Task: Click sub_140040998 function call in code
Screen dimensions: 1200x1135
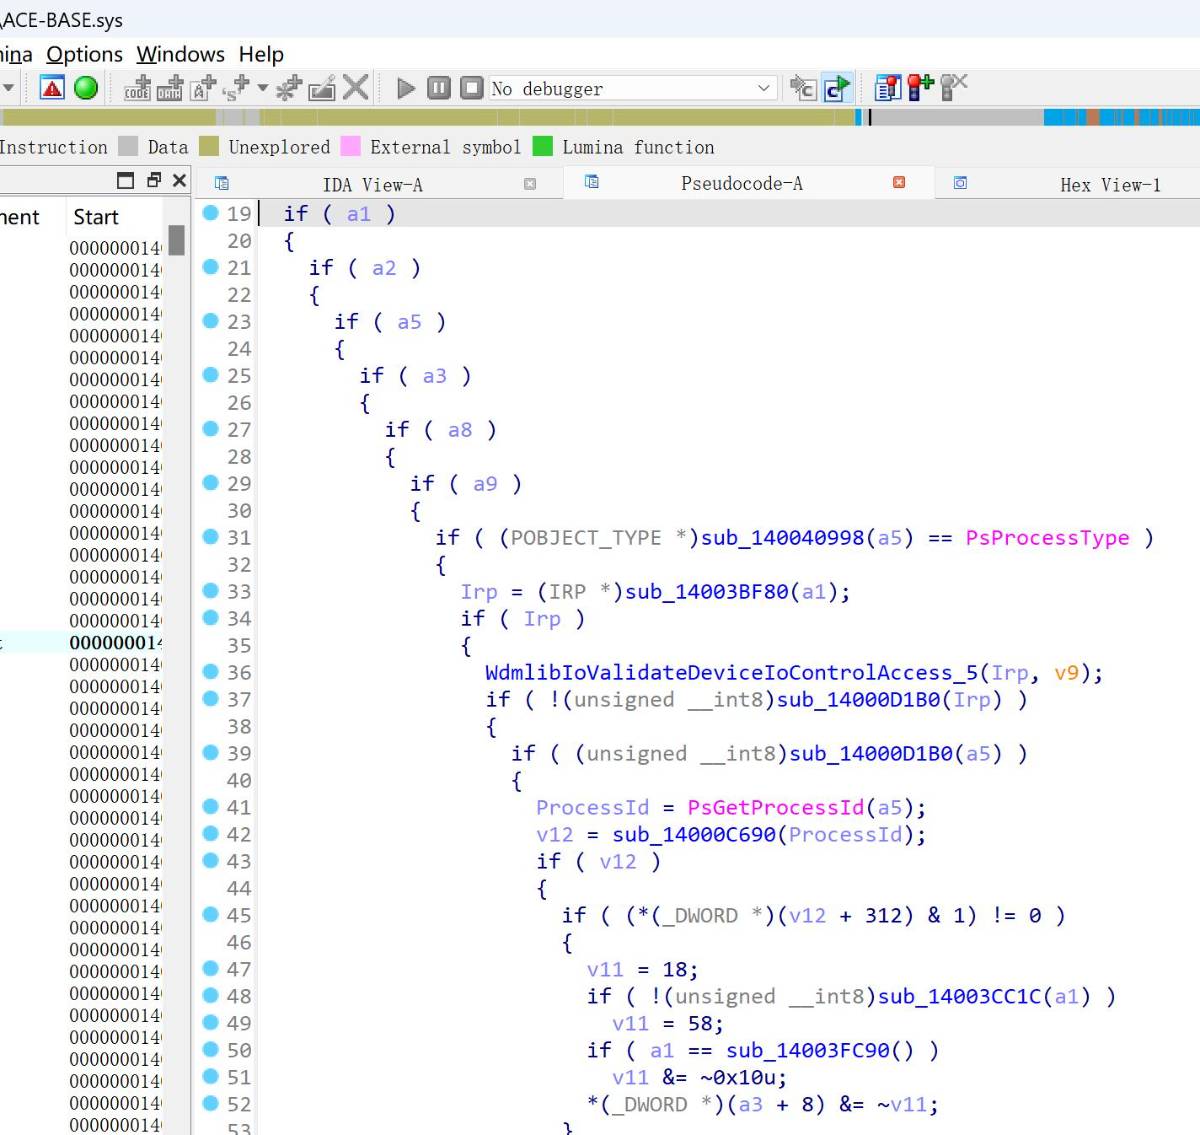Action: 782,538
